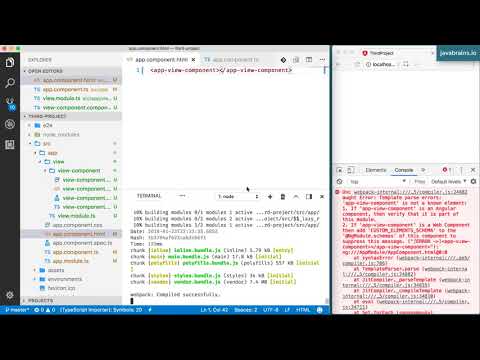
Task: Clear the console in DevTools
Action: point(340,182)
